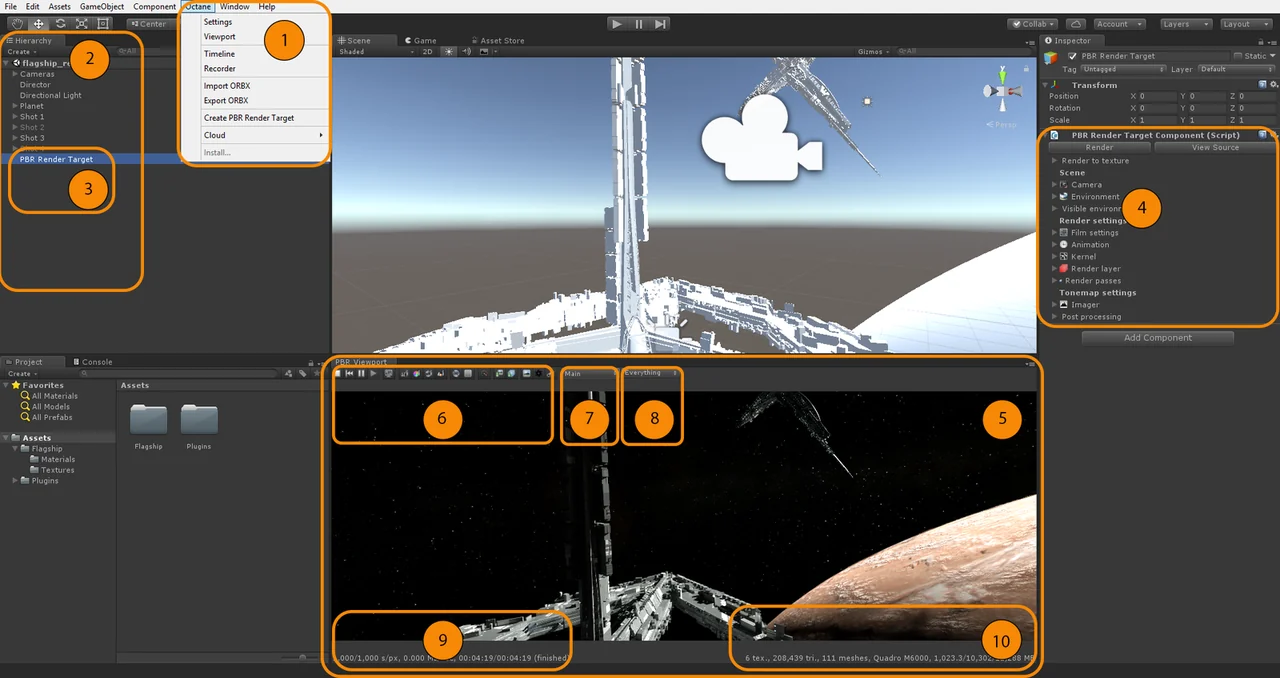Toggle the PBR Render Target active checkbox

click(1073, 56)
